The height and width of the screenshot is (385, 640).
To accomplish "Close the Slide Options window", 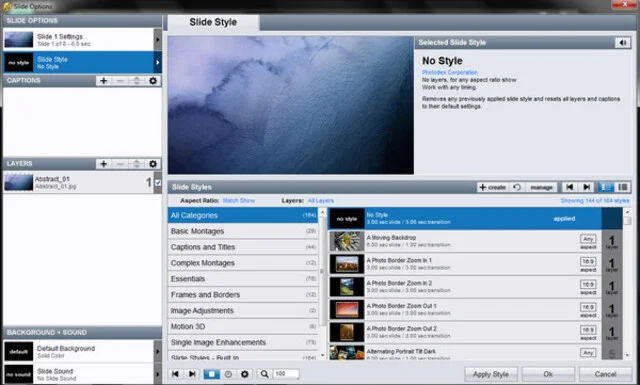I will 625,4.
